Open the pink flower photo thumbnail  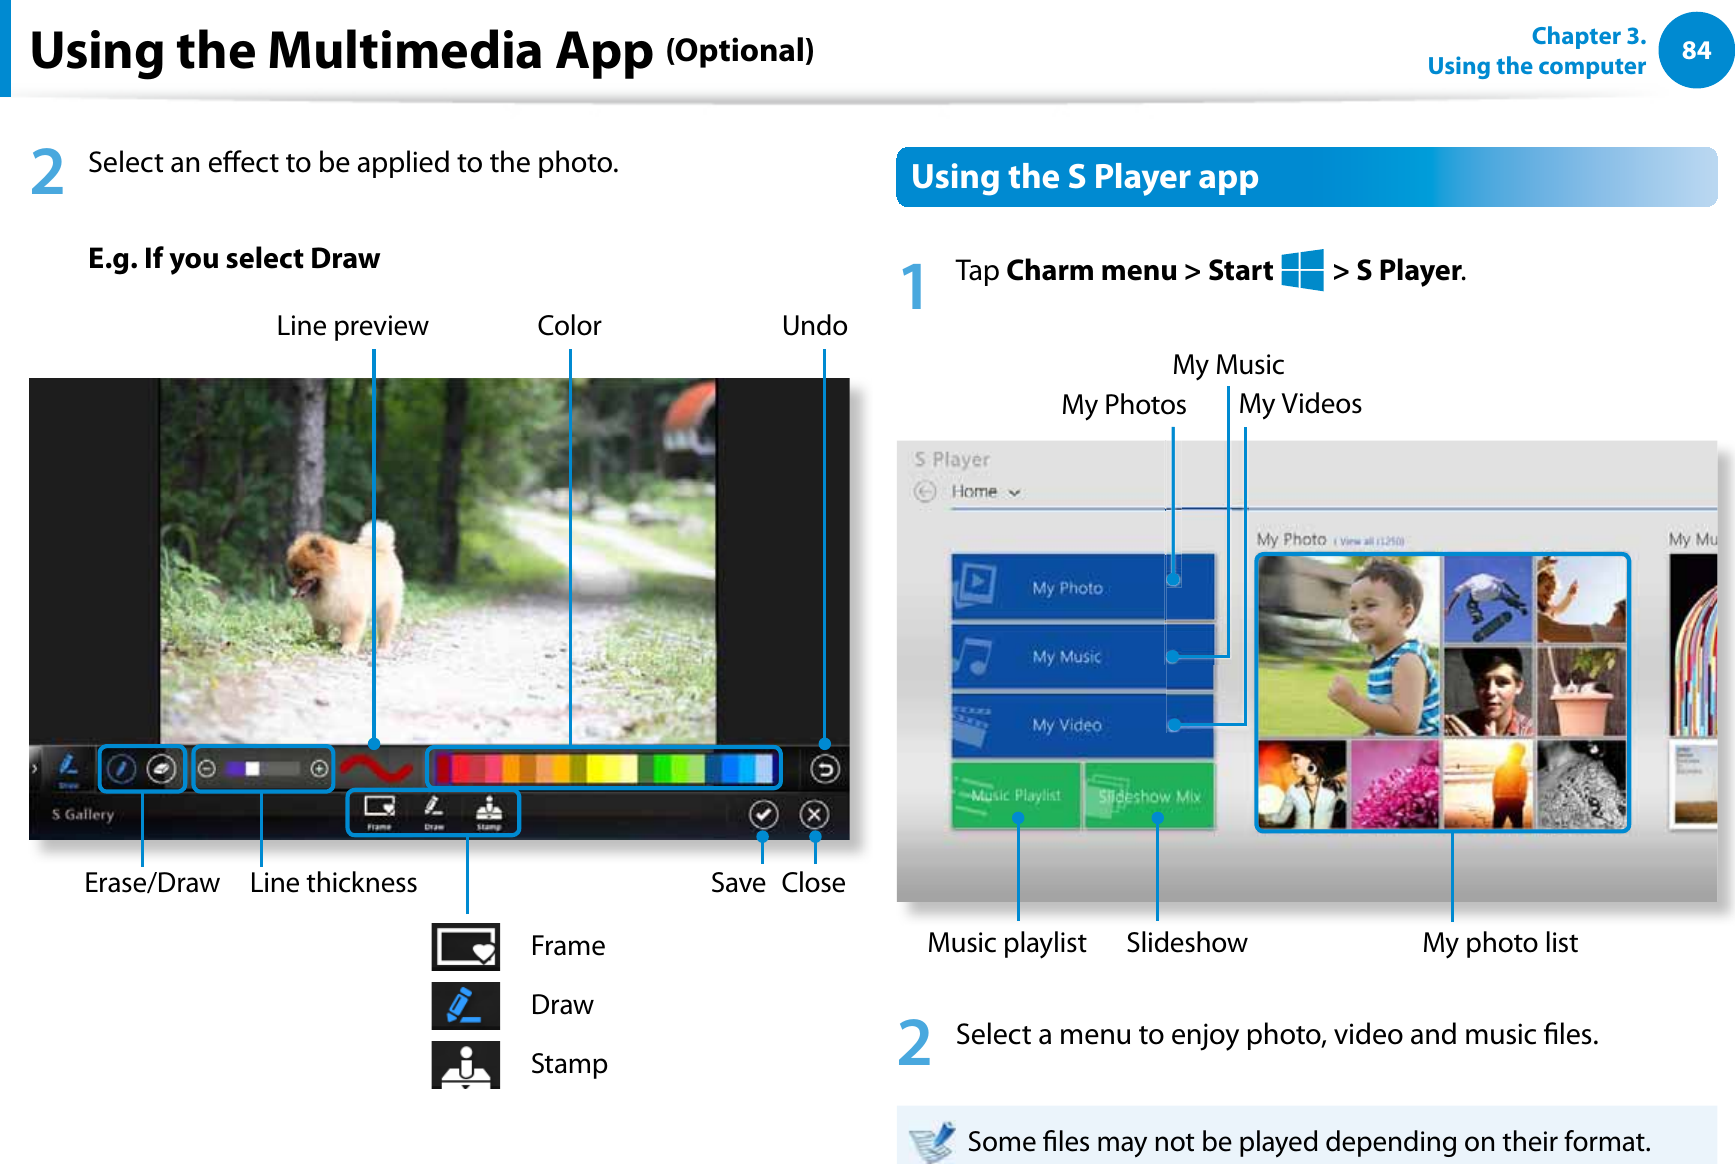pos(1394,784)
